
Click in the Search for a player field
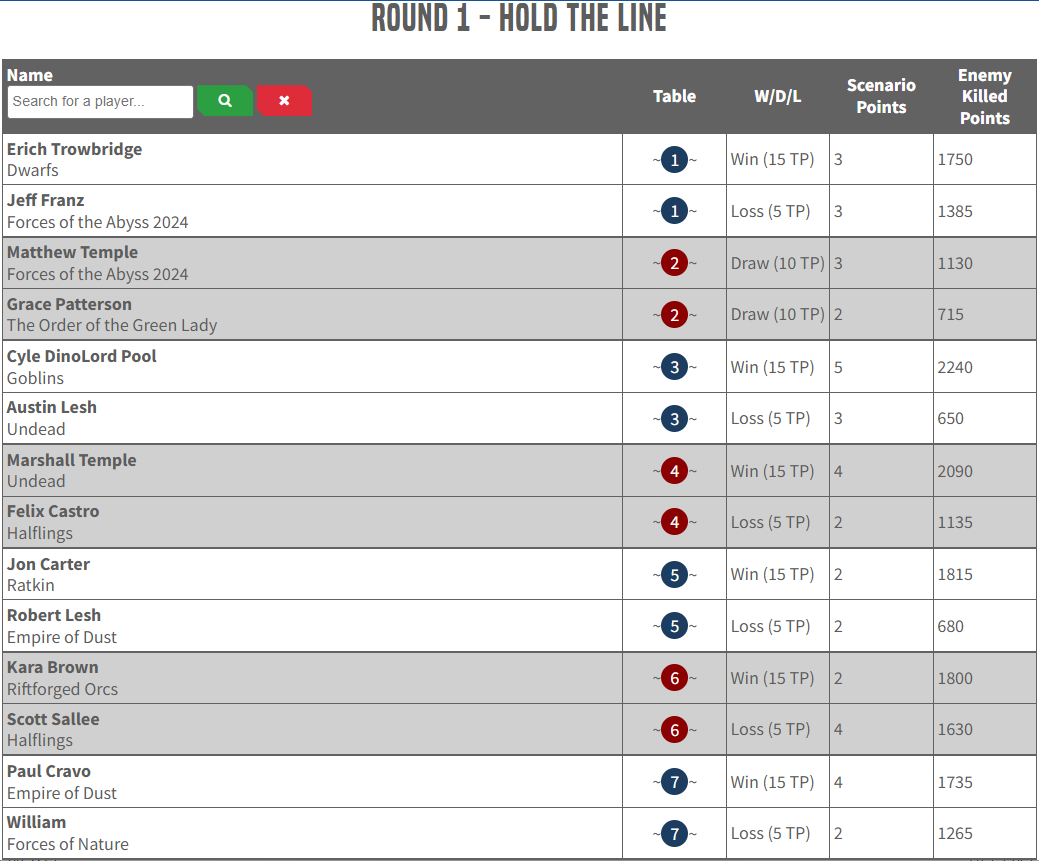pyautogui.click(x=100, y=101)
